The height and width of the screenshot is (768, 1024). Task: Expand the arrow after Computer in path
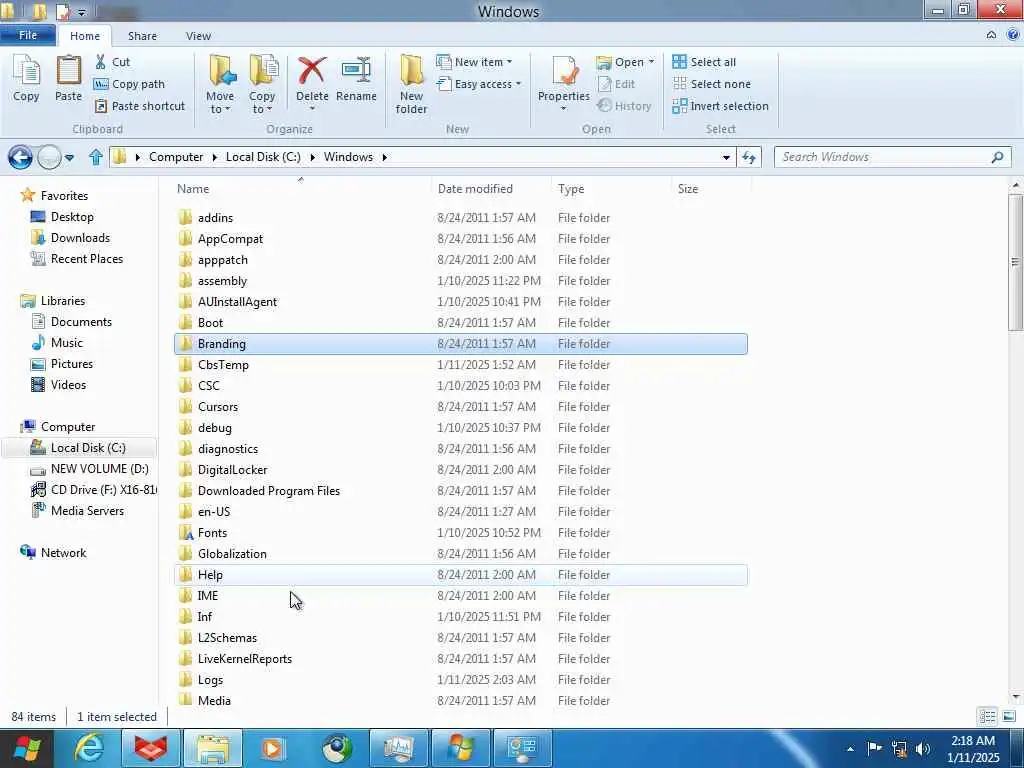pos(214,157)
